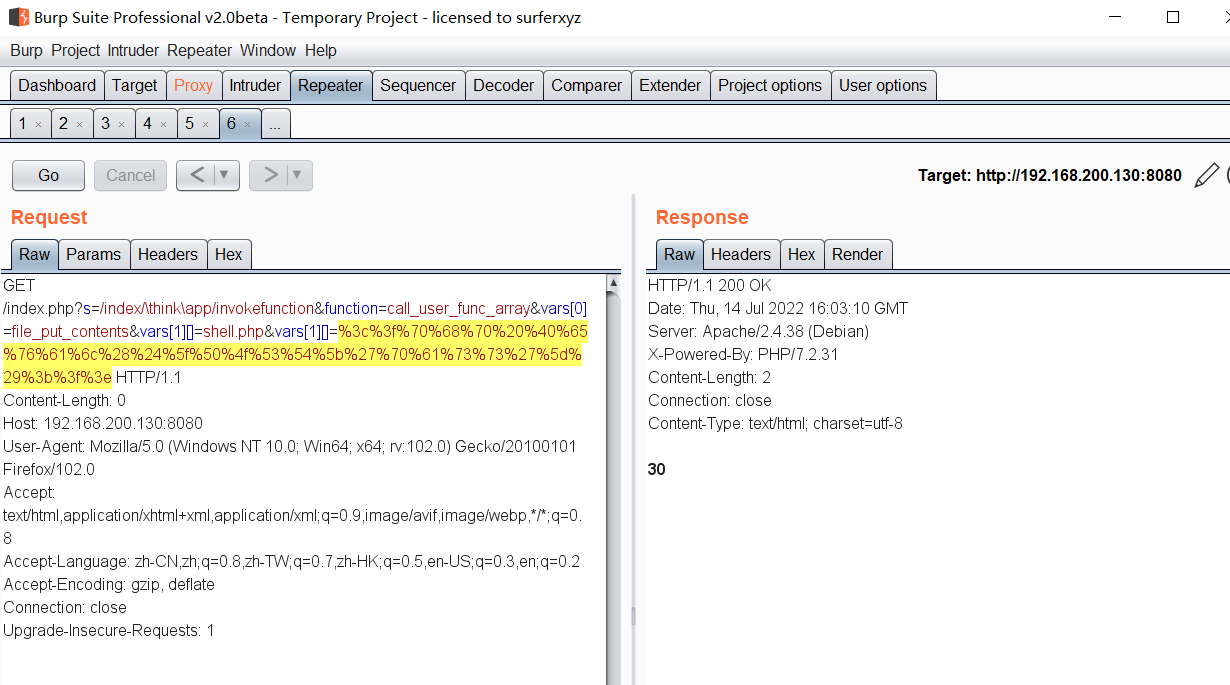
Task: Select Repeater request tab 4
Action: [x=148, y=124]
